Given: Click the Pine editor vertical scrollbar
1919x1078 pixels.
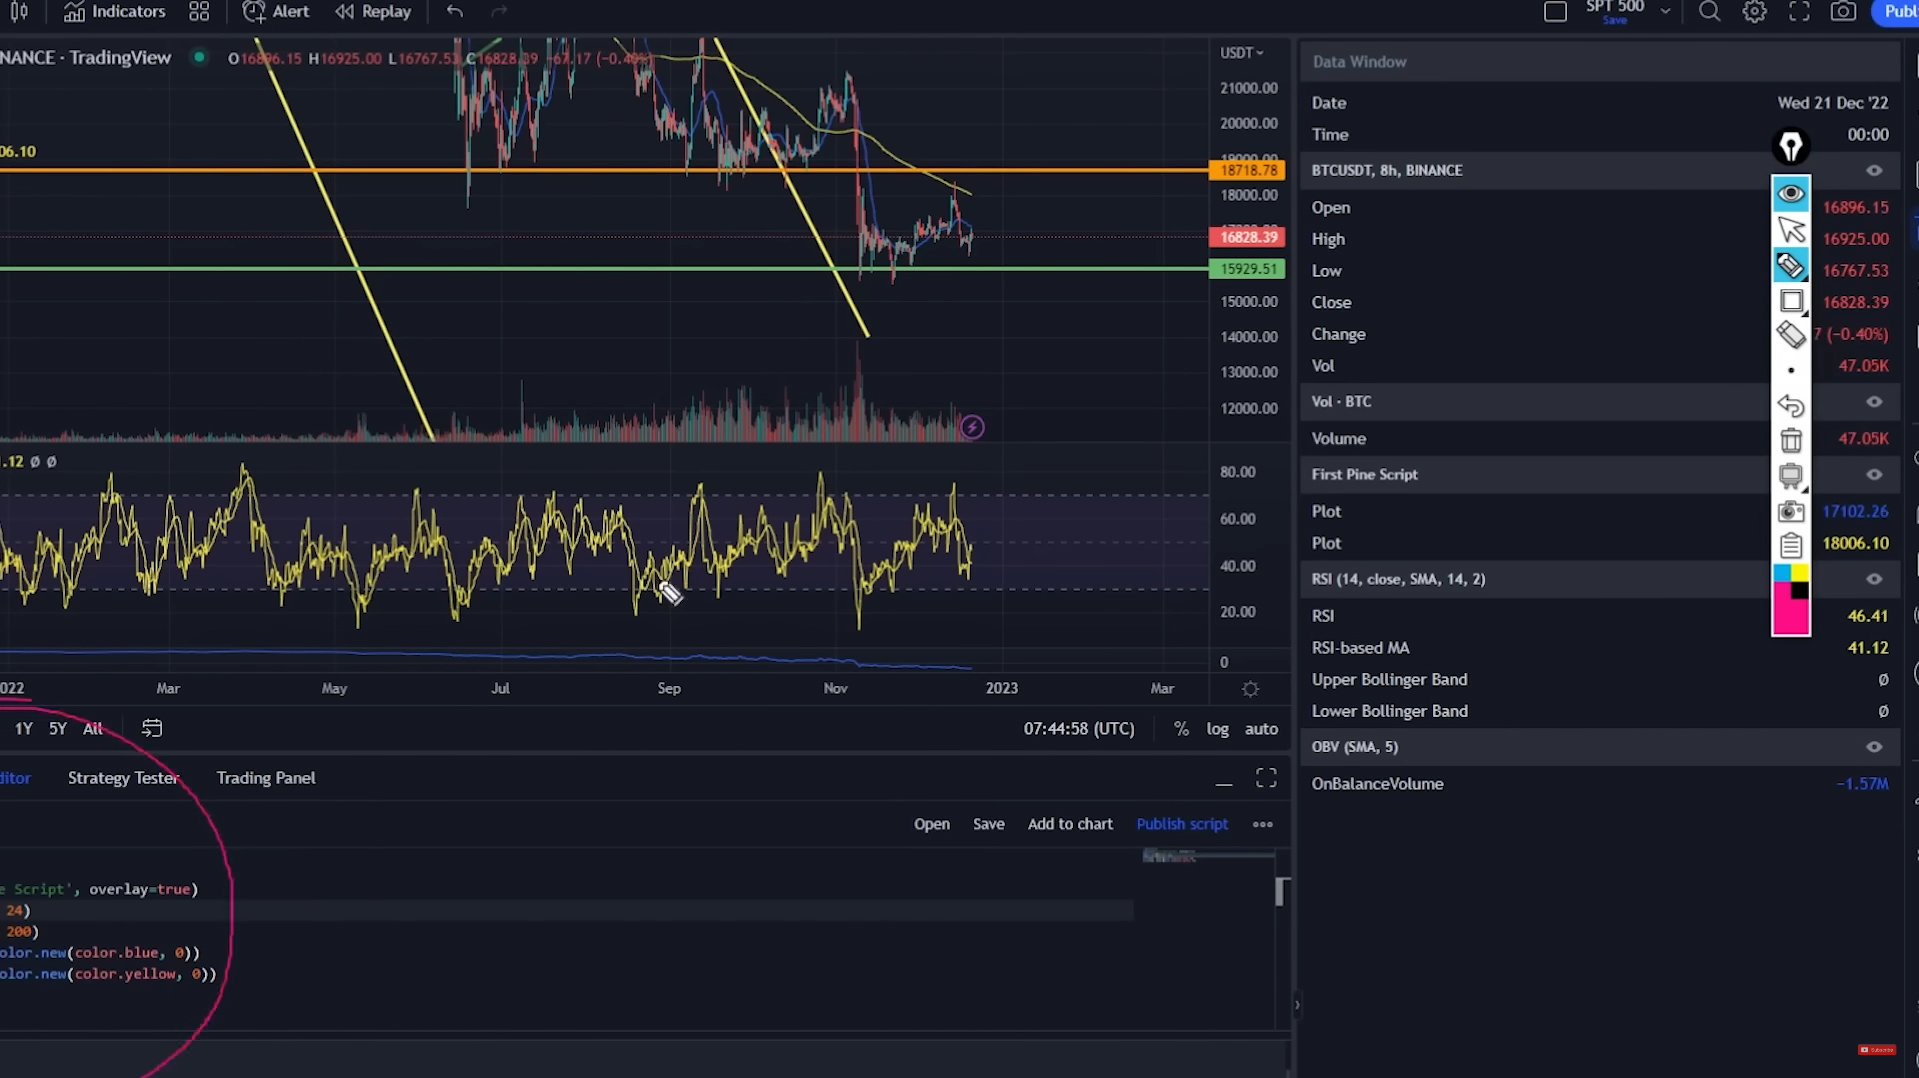Looking at the screenshot, I should click(x=1280, y=892).
